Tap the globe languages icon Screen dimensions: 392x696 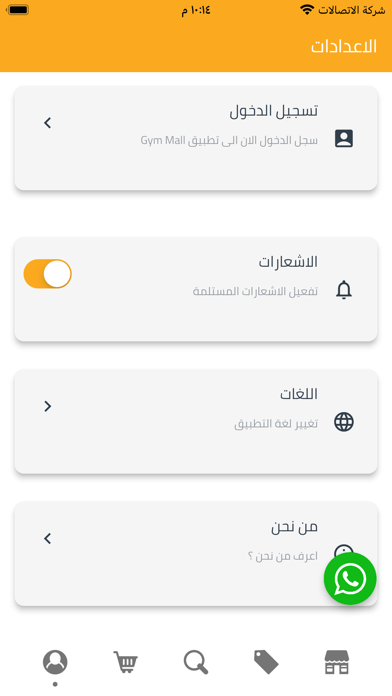[x=344, y=422]
